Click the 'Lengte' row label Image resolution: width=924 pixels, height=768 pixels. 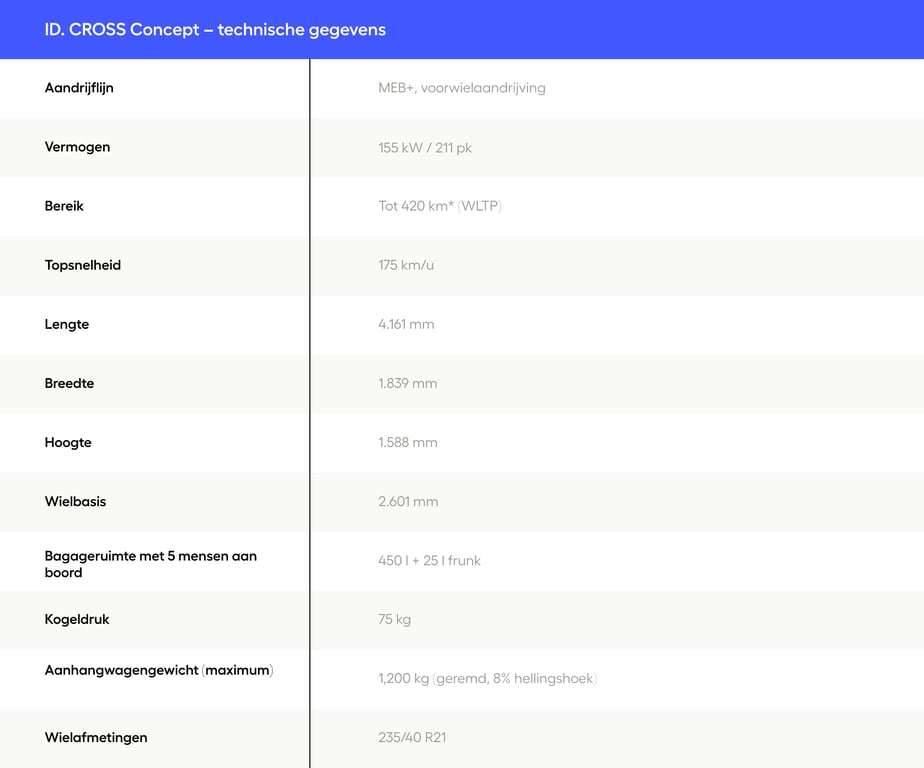click(x=67, y=324)
